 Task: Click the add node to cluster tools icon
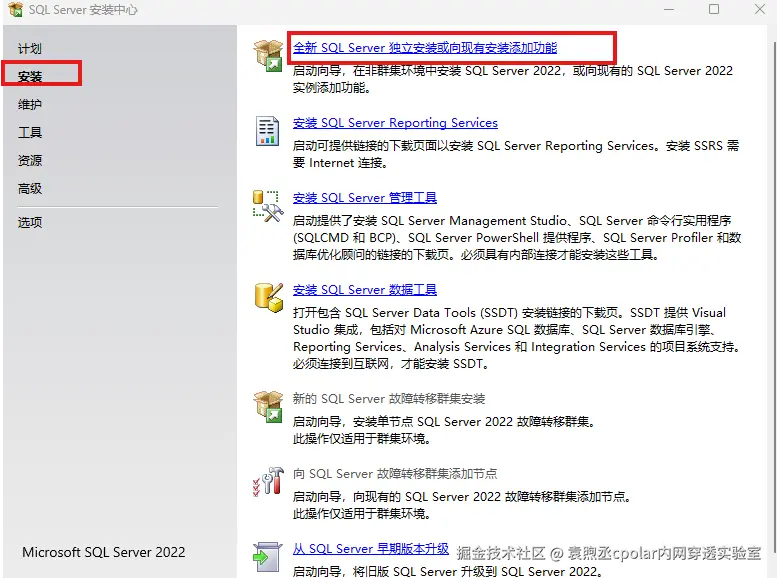coord(268,481)
